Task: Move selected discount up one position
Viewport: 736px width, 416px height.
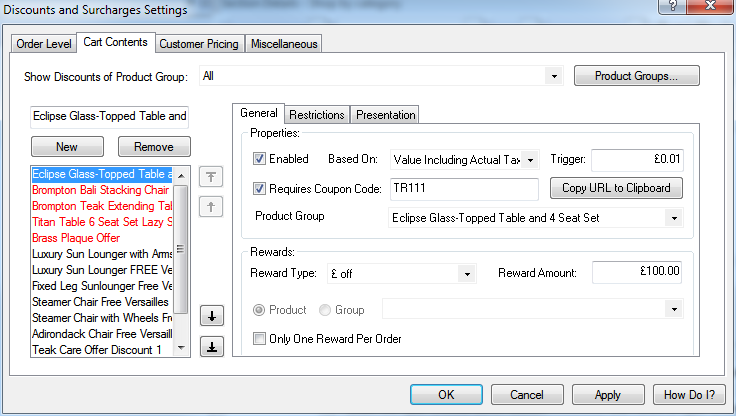Action: 211,207
